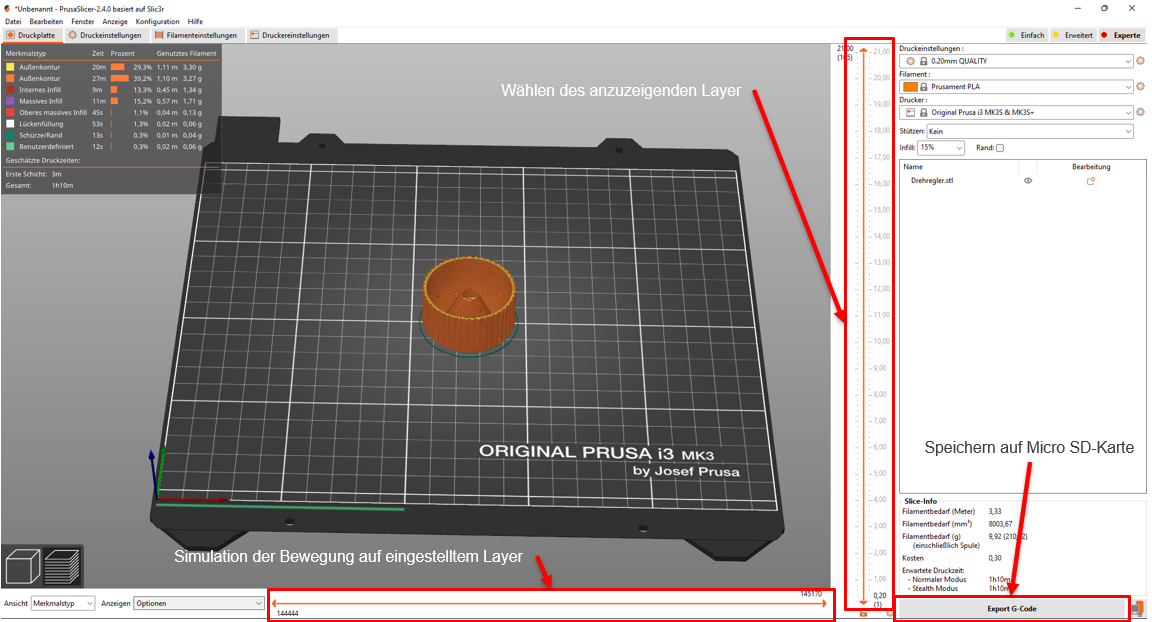
Task: Open printer settings gear next to Original Prusa
Action: [1139, 113]
